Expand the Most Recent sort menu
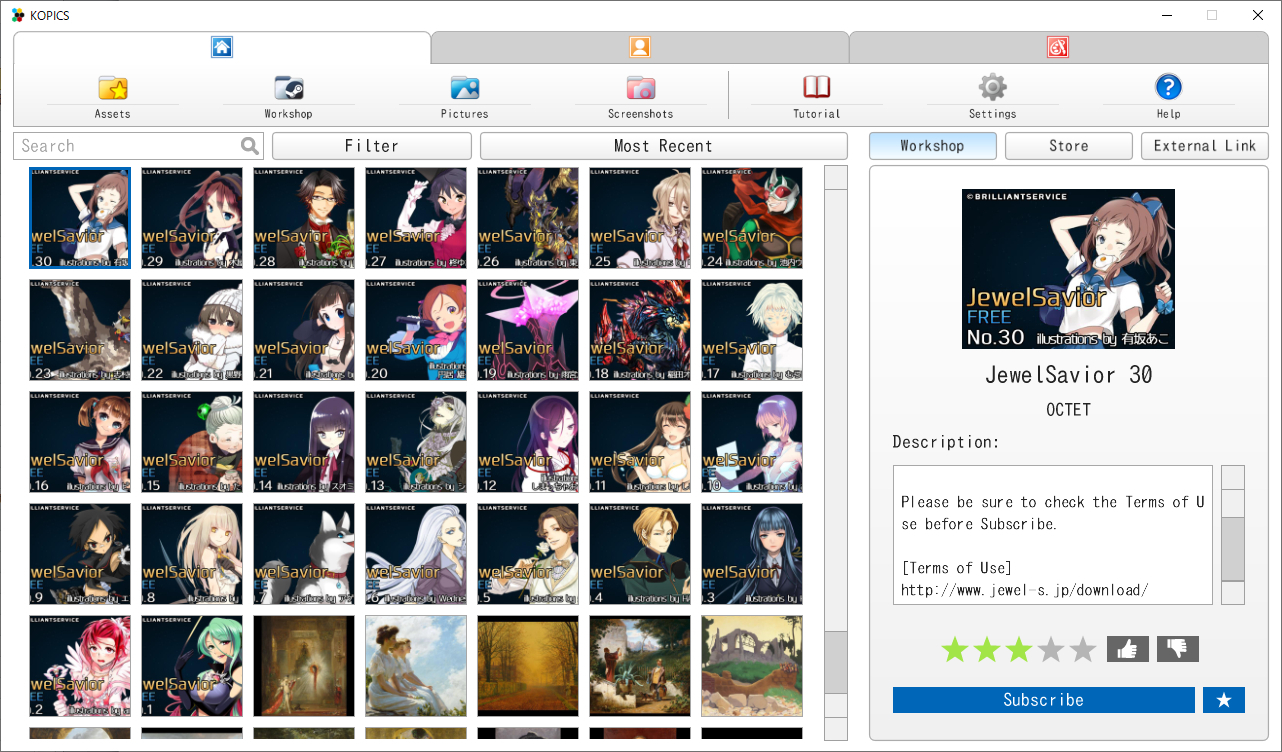 [663, 146]
